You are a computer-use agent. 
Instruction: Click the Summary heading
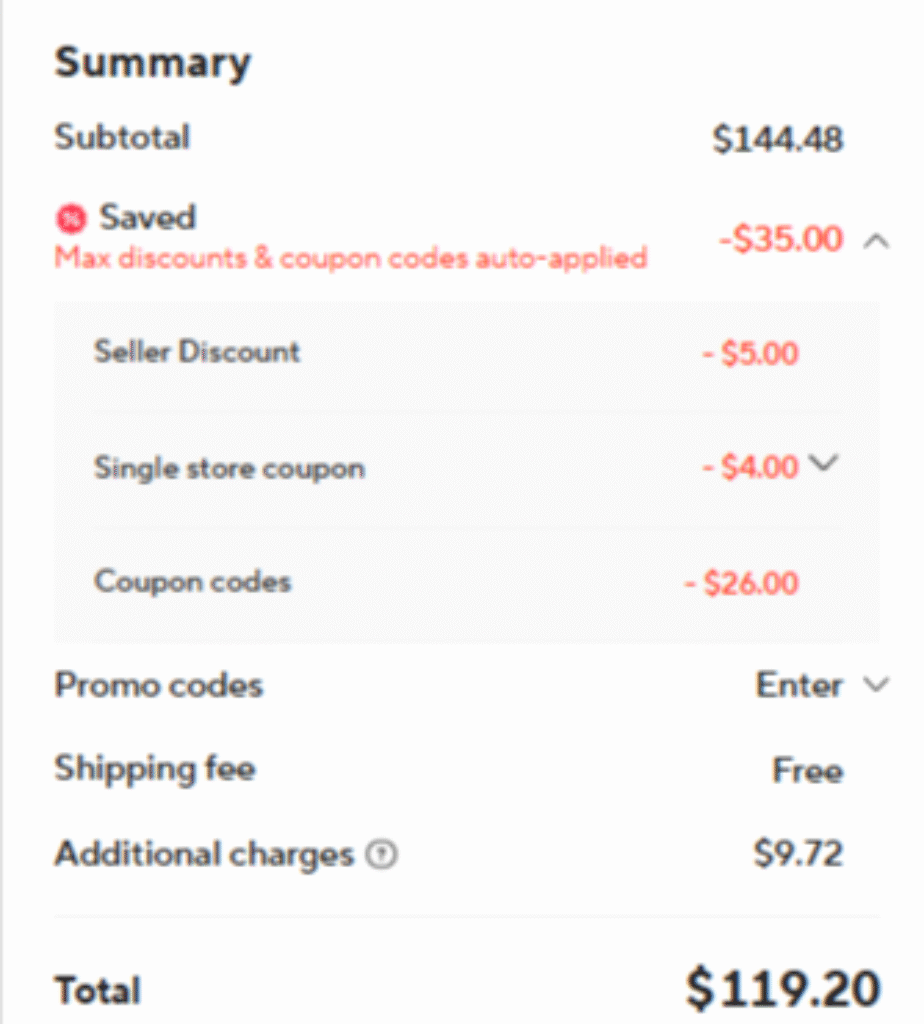click(152, 63)
